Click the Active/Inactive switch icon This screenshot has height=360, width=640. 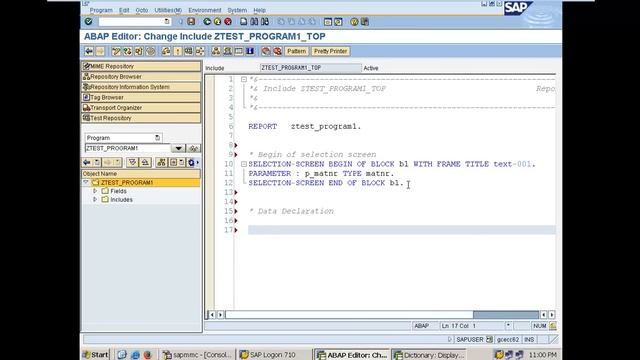tap(128, 51)
